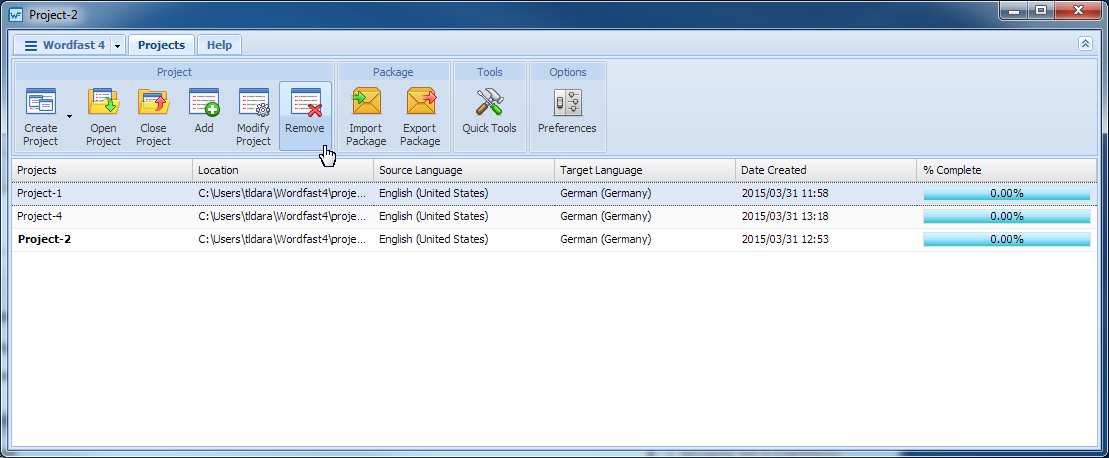
Task: Switch to the Projects tab
Action: [161, 45]
